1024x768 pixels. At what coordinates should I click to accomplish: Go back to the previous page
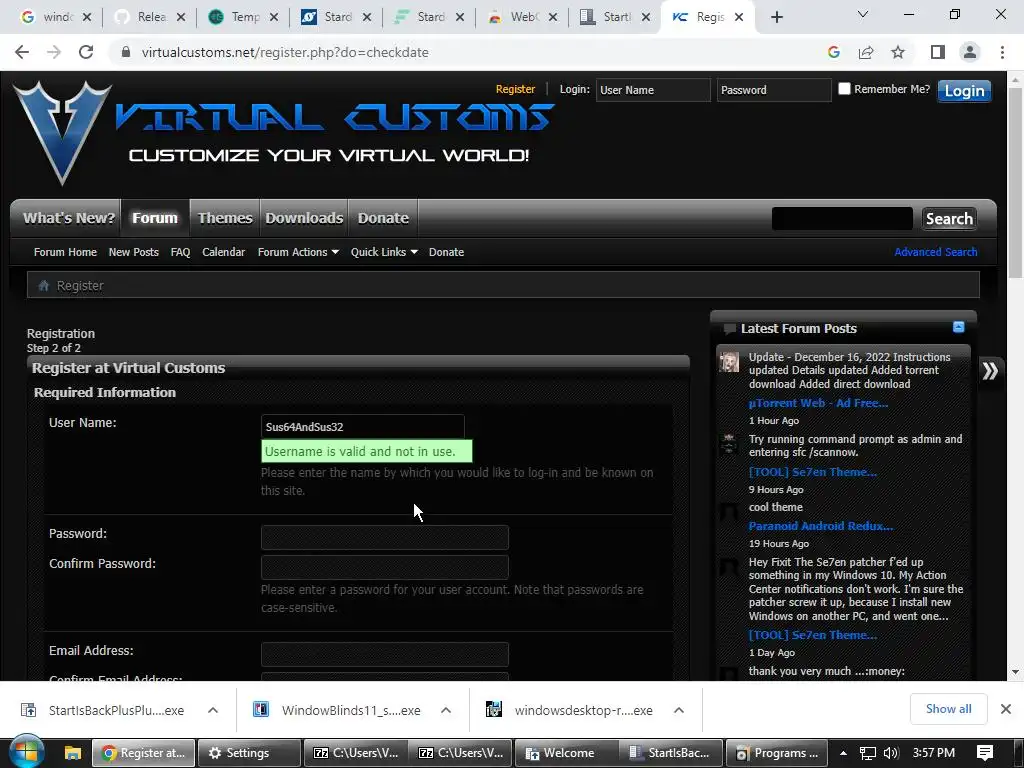coord(22,52)
